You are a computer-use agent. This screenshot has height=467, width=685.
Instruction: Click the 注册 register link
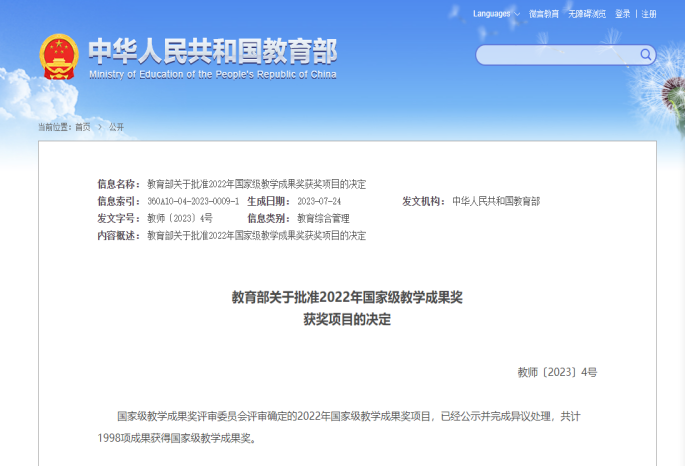coord(649,14)
